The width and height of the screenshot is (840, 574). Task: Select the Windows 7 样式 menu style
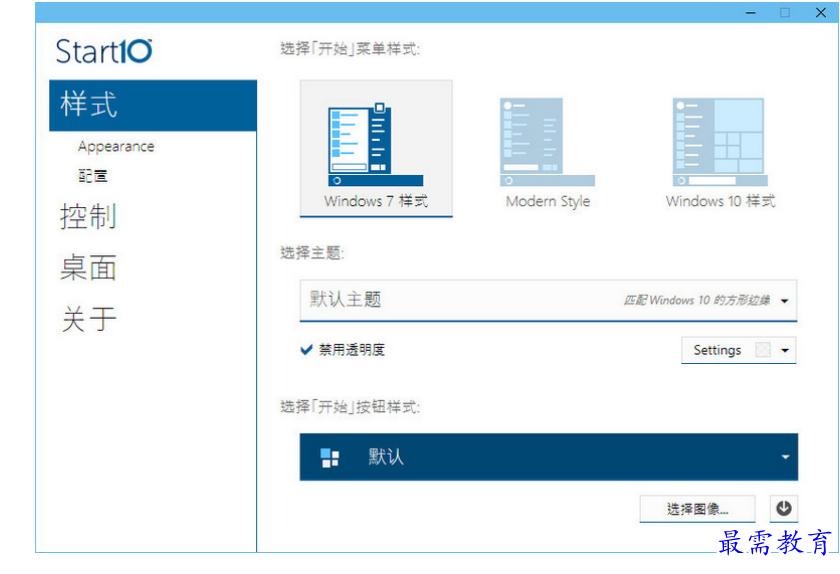[376, 148]
